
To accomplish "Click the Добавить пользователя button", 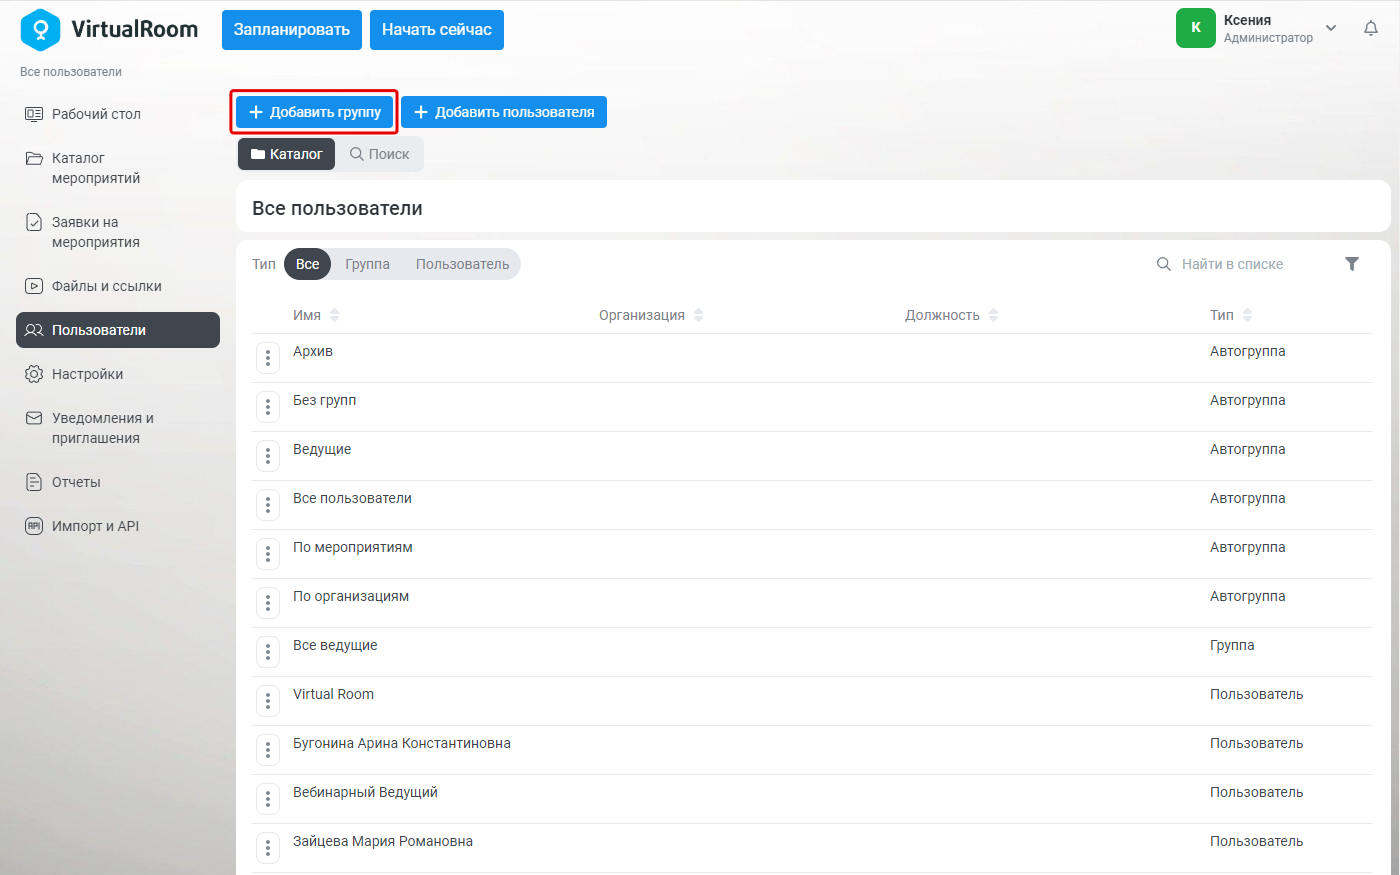I will [504, 112].
